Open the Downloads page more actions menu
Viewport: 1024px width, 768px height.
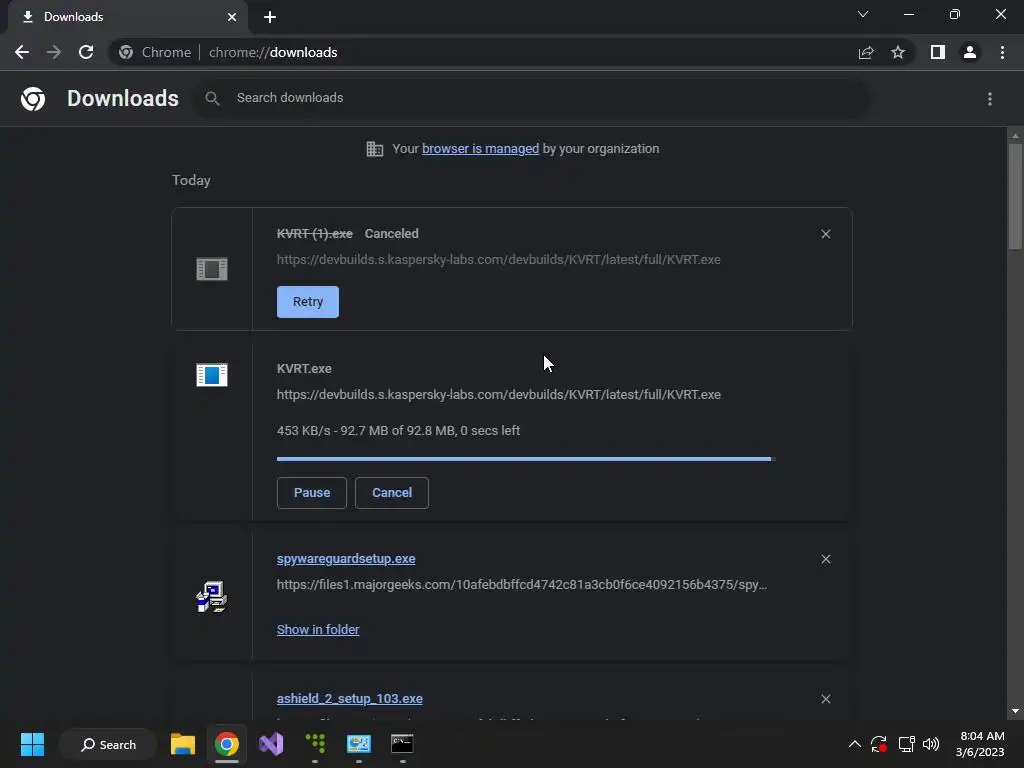tap(990, 99)
